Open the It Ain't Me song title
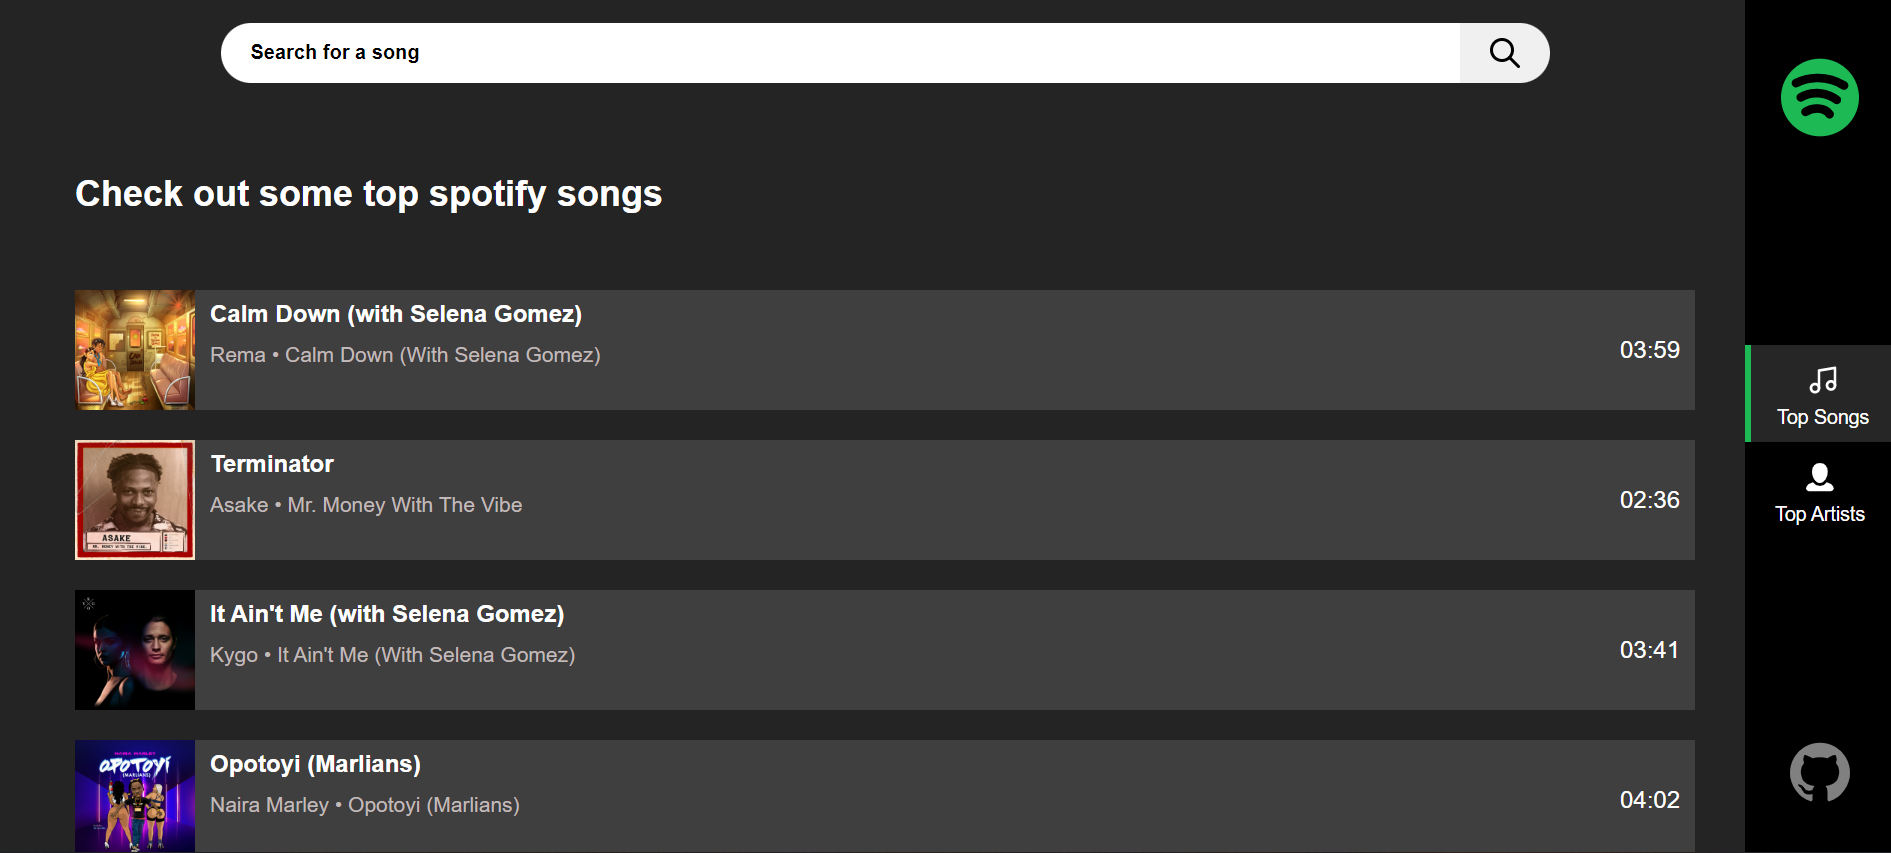 tap(387, 614)
